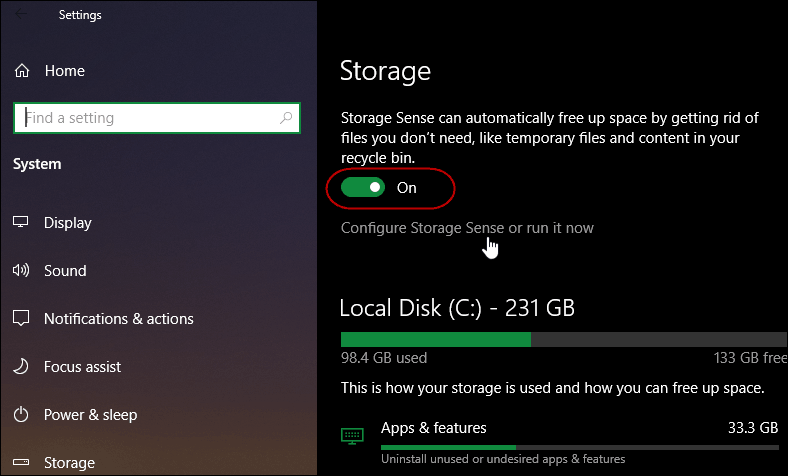Click the Home house icon
788x476 pixels.
pos(22,71)
